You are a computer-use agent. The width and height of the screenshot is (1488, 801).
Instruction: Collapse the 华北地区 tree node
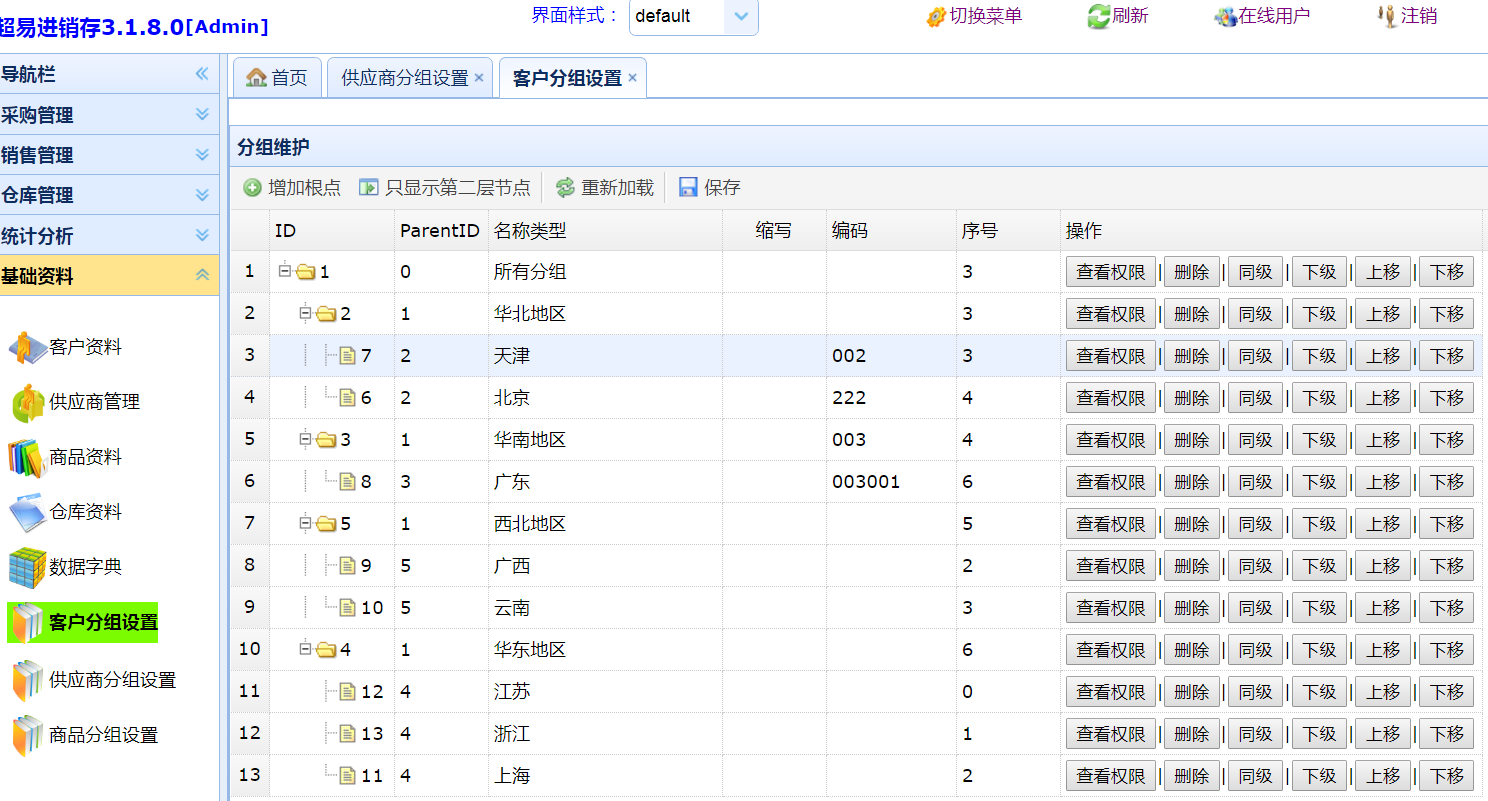click(x=306, y=314)
